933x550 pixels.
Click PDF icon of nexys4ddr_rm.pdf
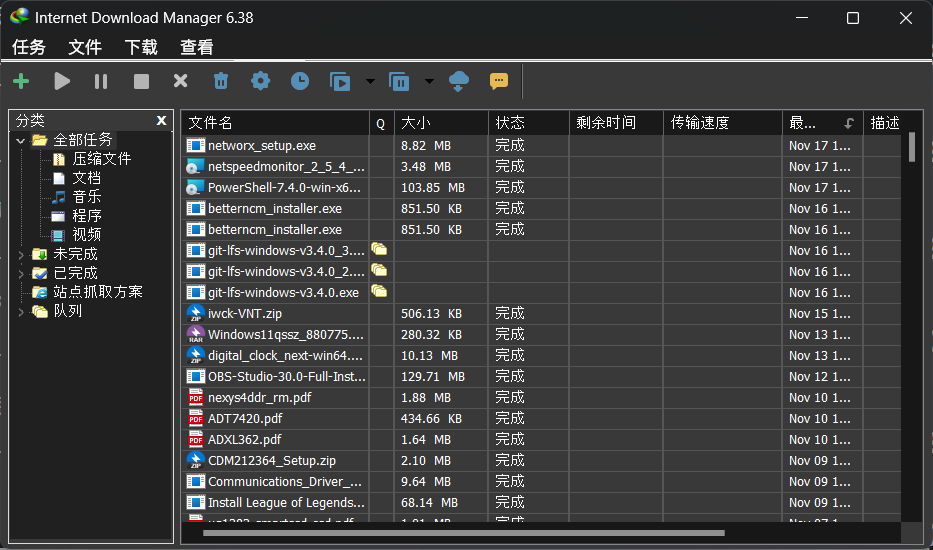196,397
